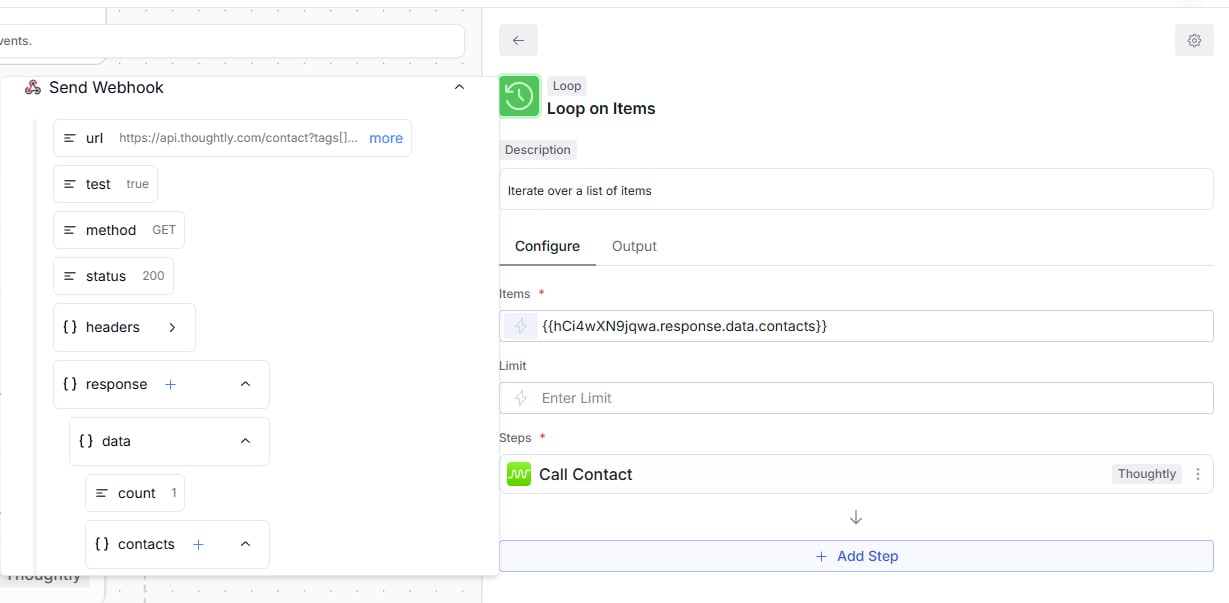
Task: Open workflow settings via gear icon
Action: click(1193, 40)
